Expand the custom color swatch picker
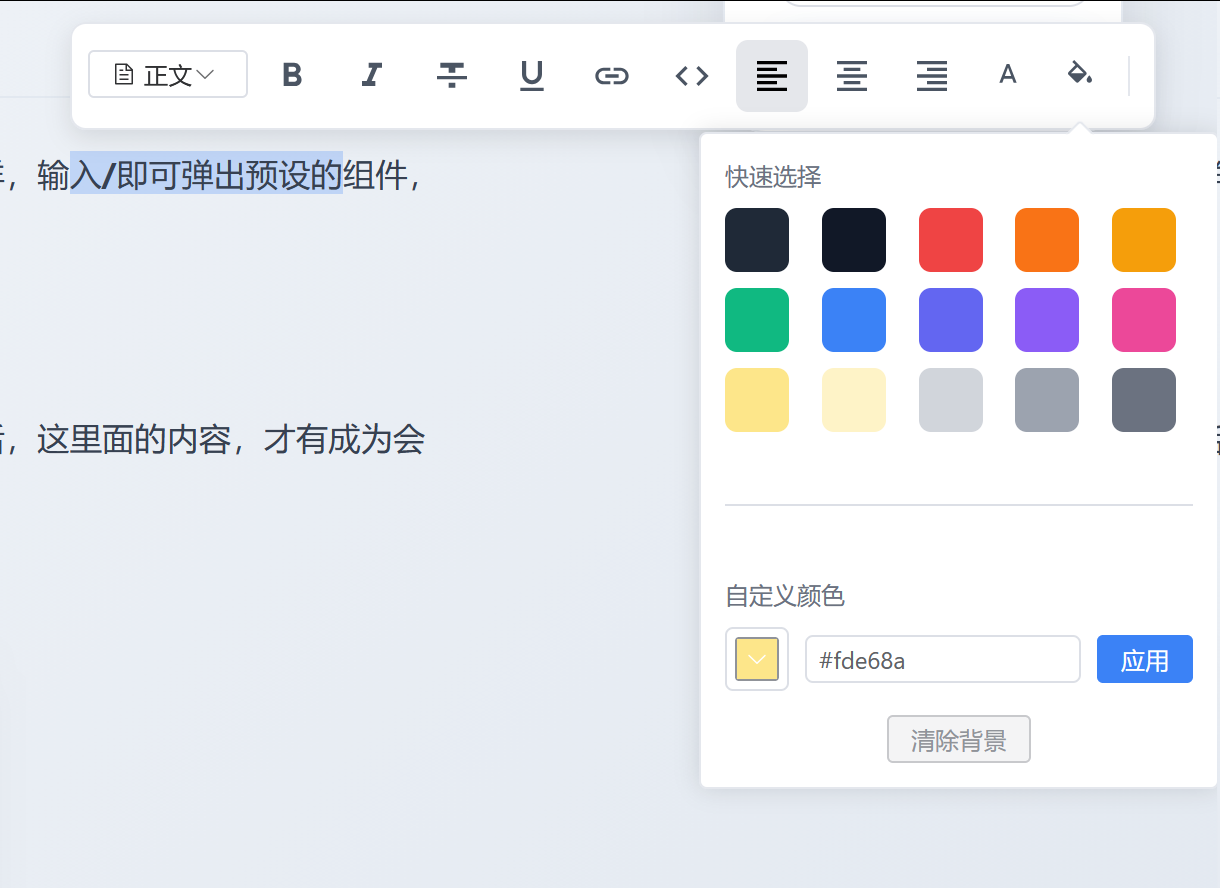Screen dimensions: 1220x888 pyautogui.click(x=756, y=658)
